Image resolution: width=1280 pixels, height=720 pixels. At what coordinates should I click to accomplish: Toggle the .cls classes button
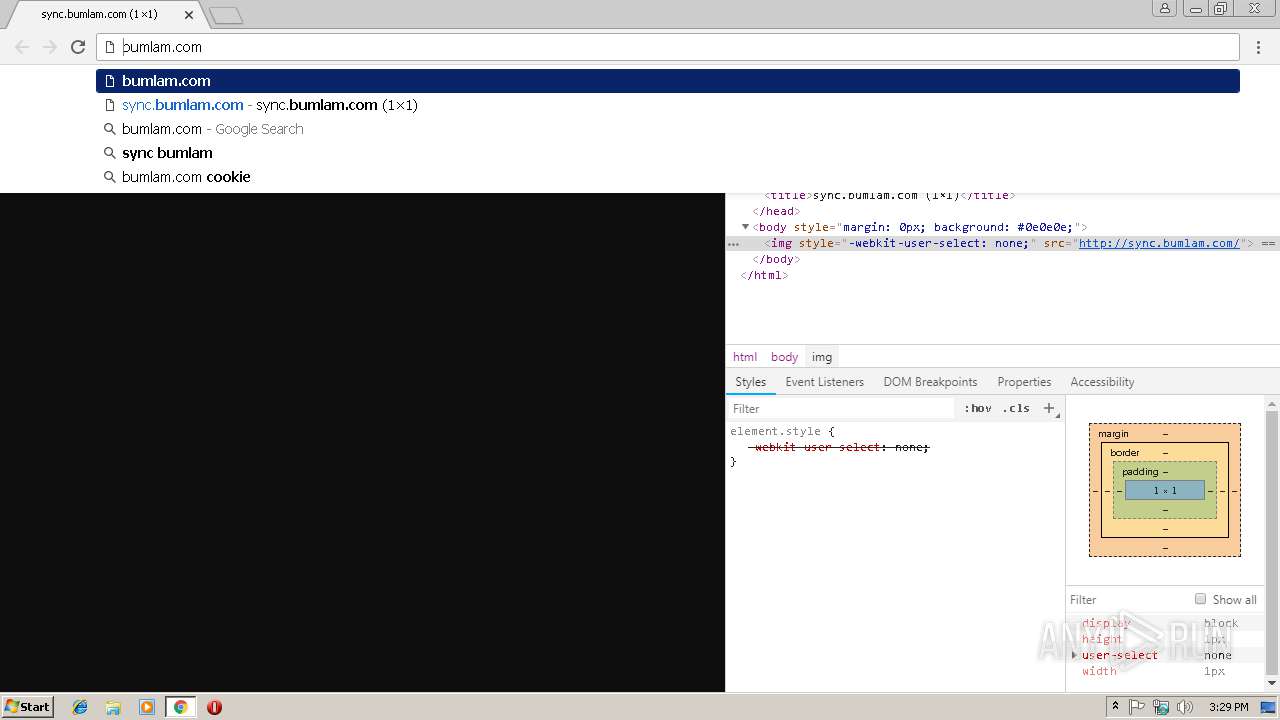[x=1016, y=408]
